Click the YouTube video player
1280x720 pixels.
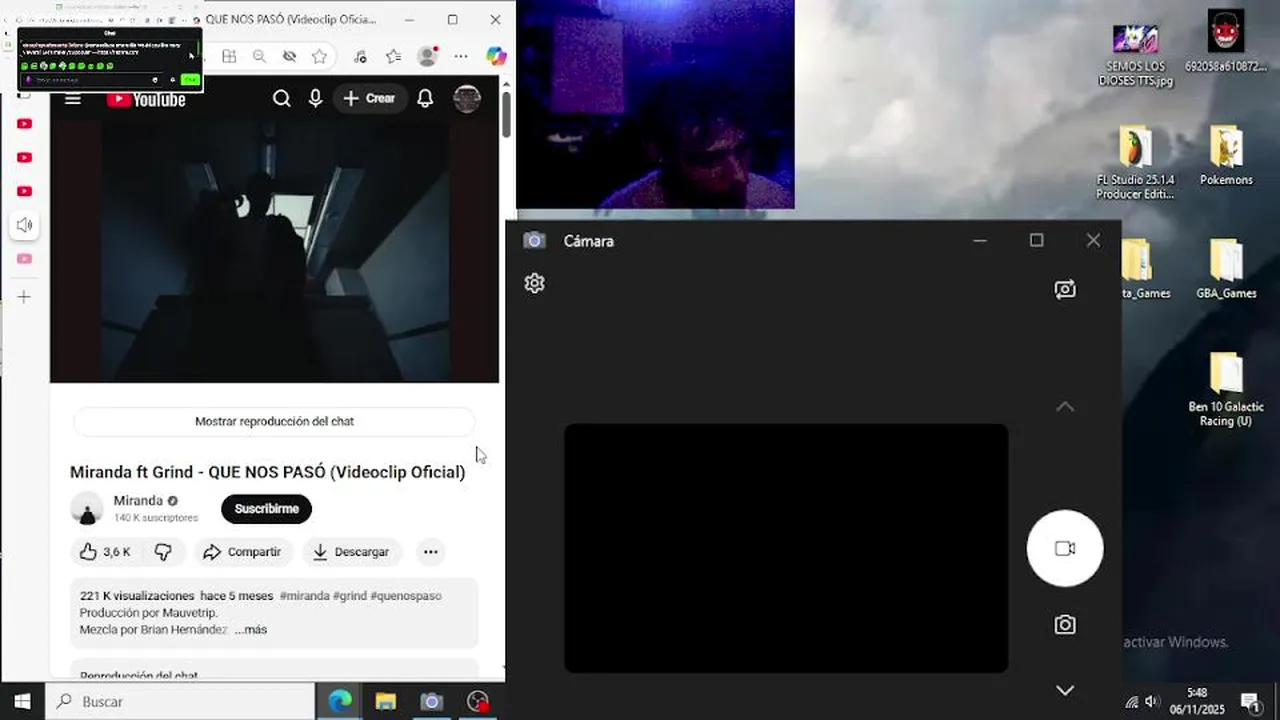pyautogui.click(x=274, y=250)
